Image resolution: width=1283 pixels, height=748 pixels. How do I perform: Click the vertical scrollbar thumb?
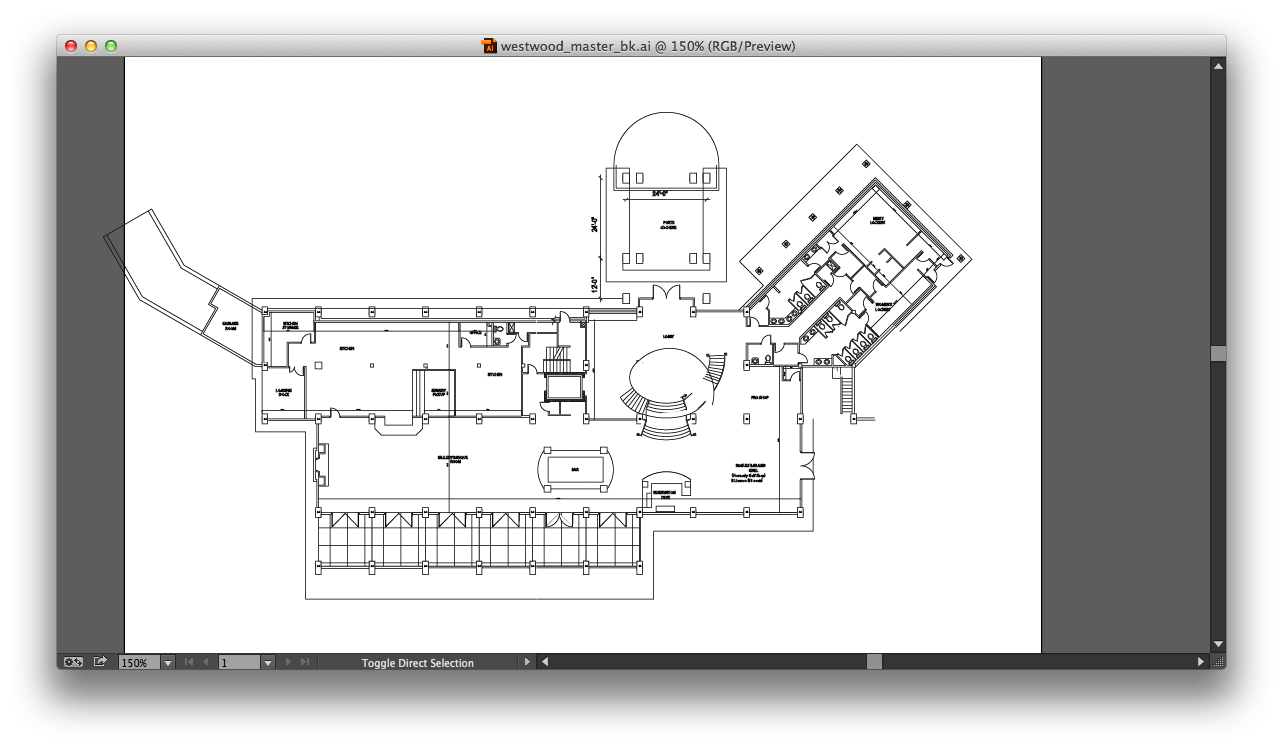1218,353
